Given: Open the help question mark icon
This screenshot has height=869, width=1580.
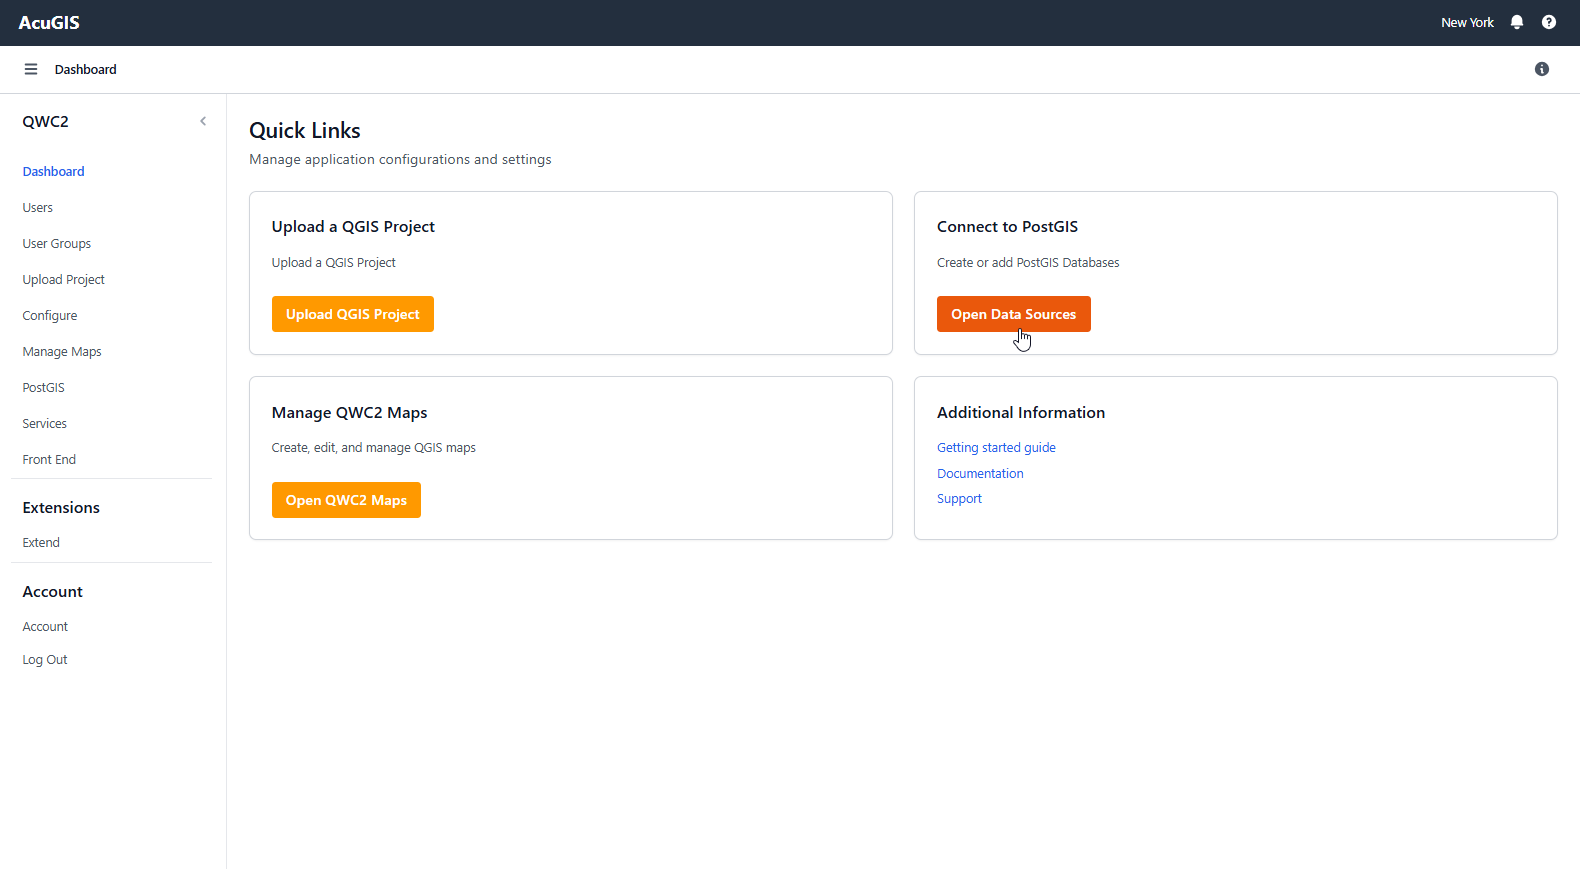Looking at the screenshot, I should pyautogui.click(x=1548, y=22).
